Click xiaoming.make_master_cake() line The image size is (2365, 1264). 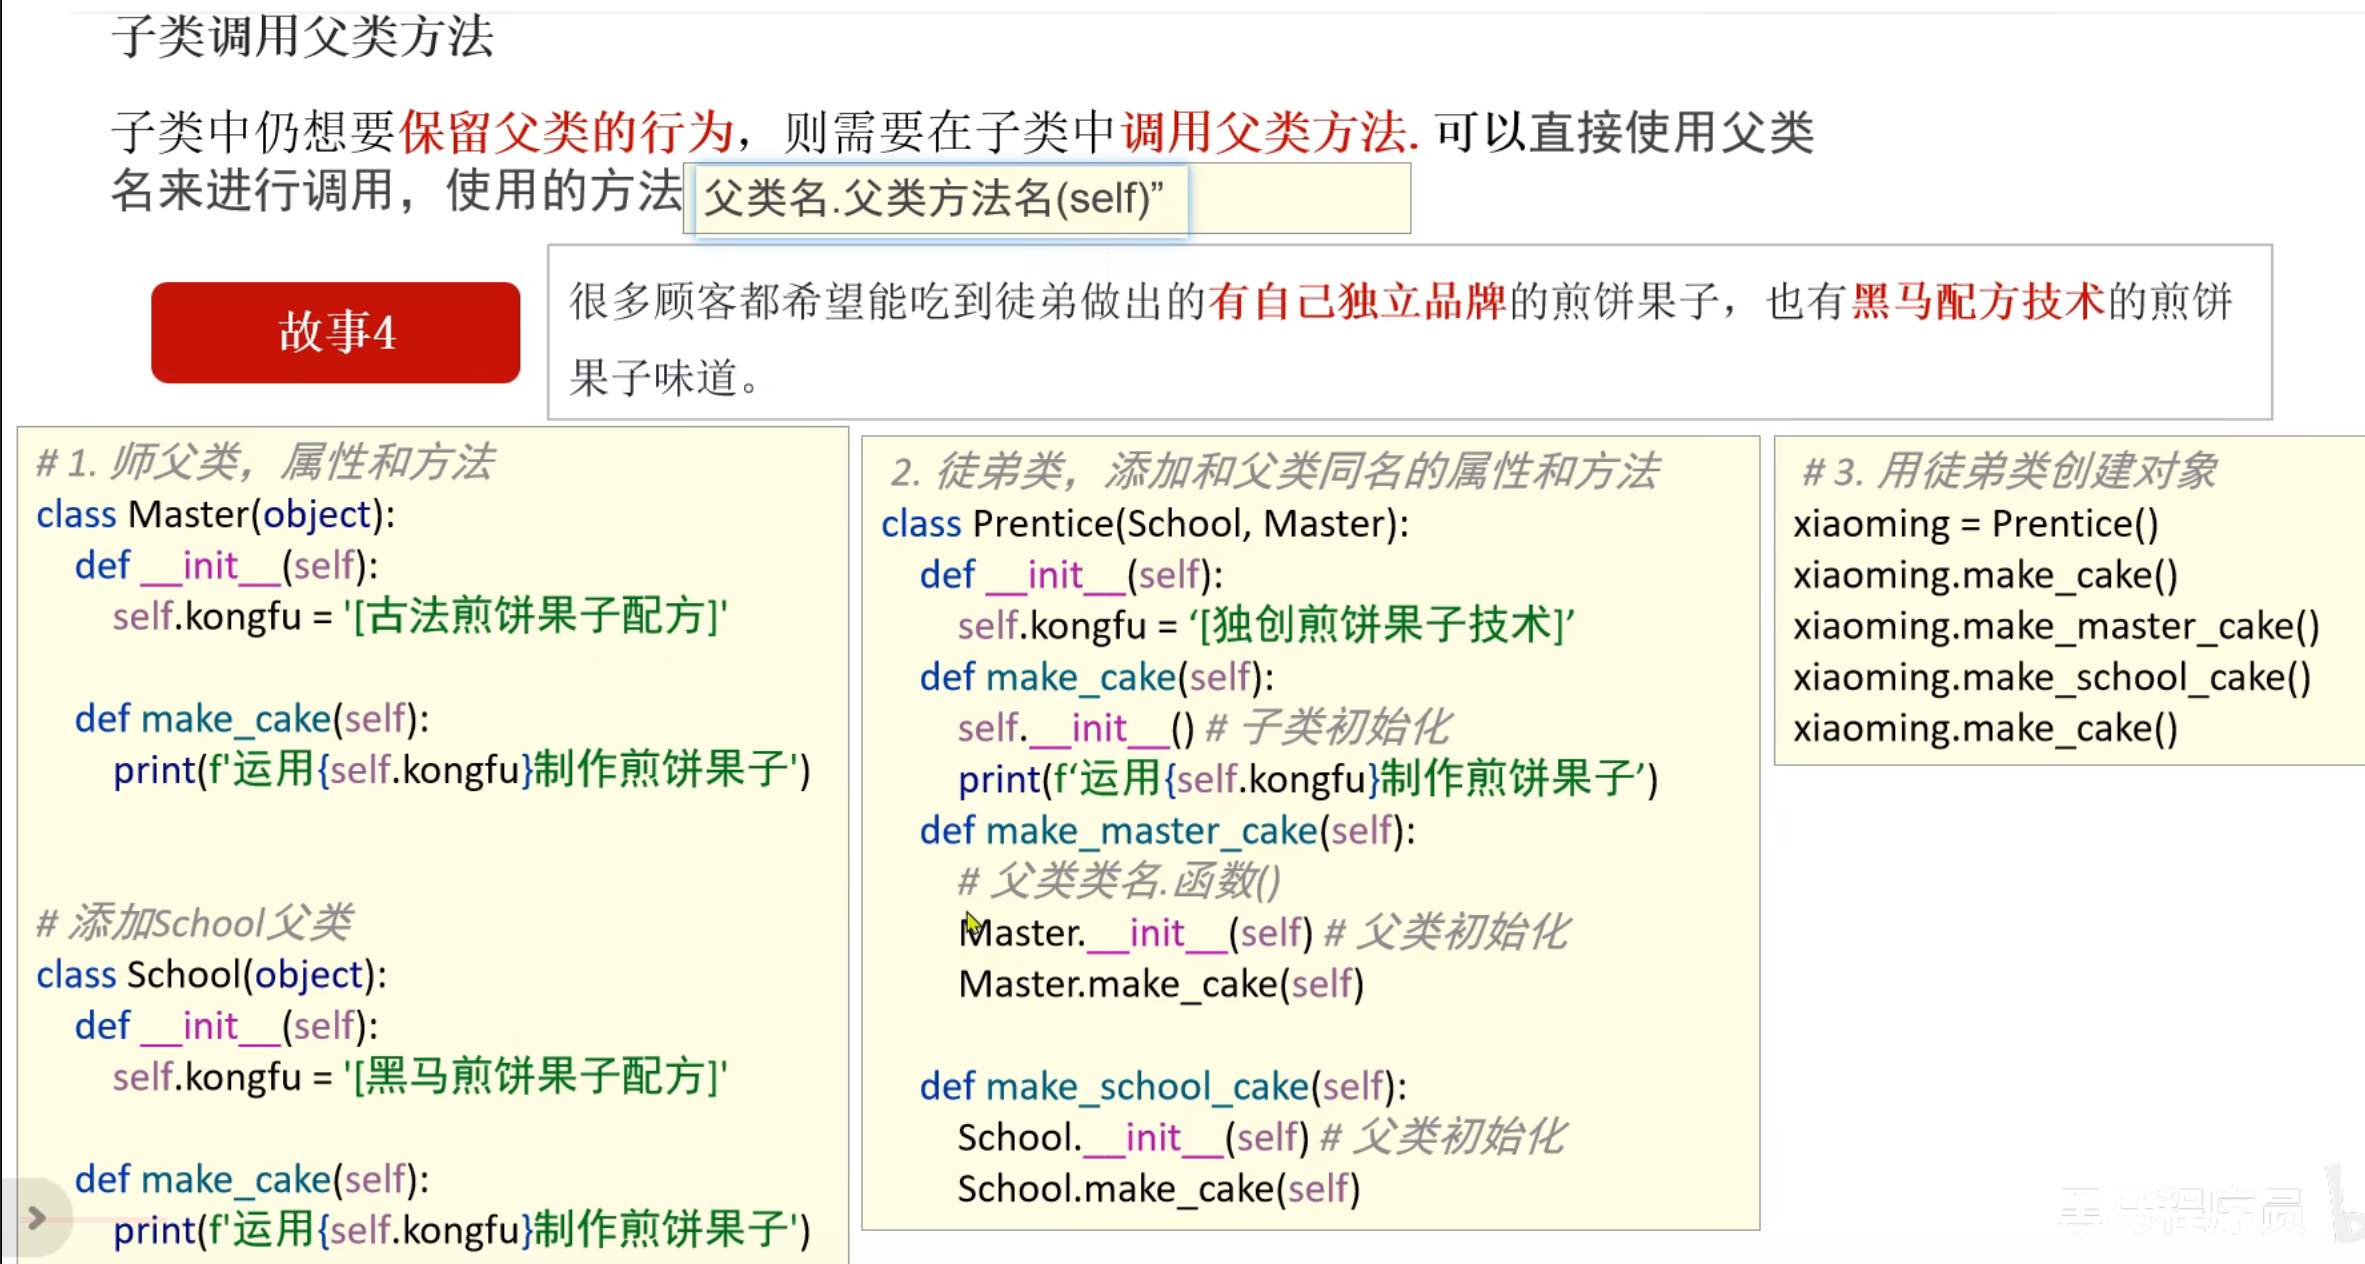coord(2056,627)
